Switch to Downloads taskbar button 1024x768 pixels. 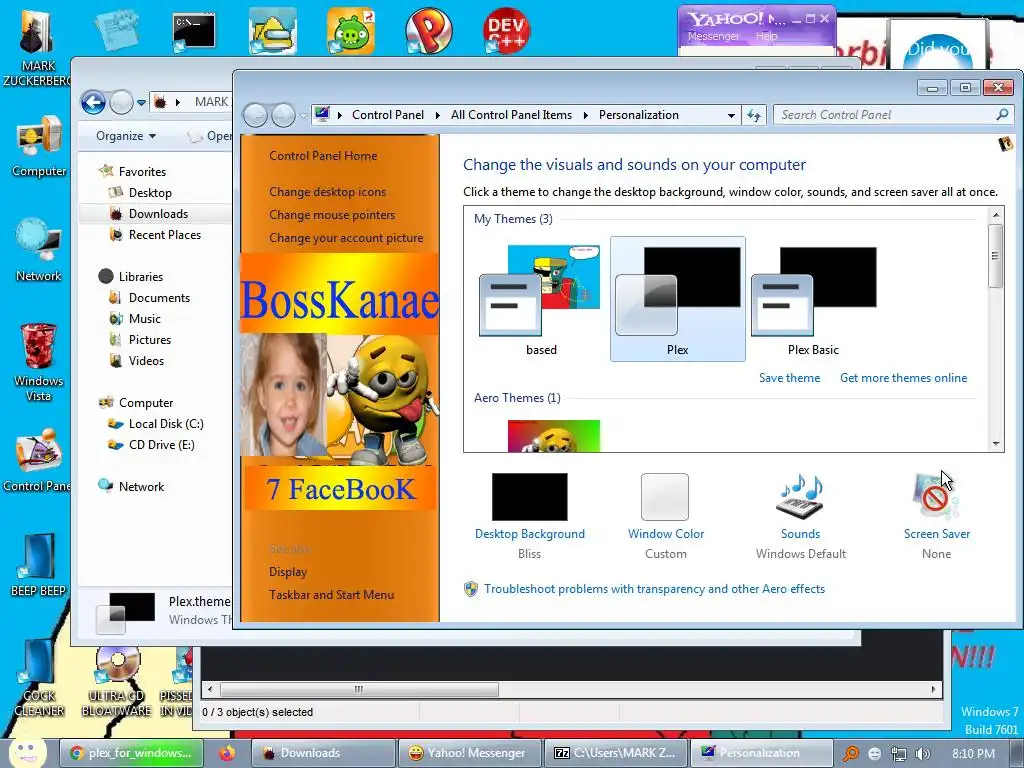click(x=323, y=753)
